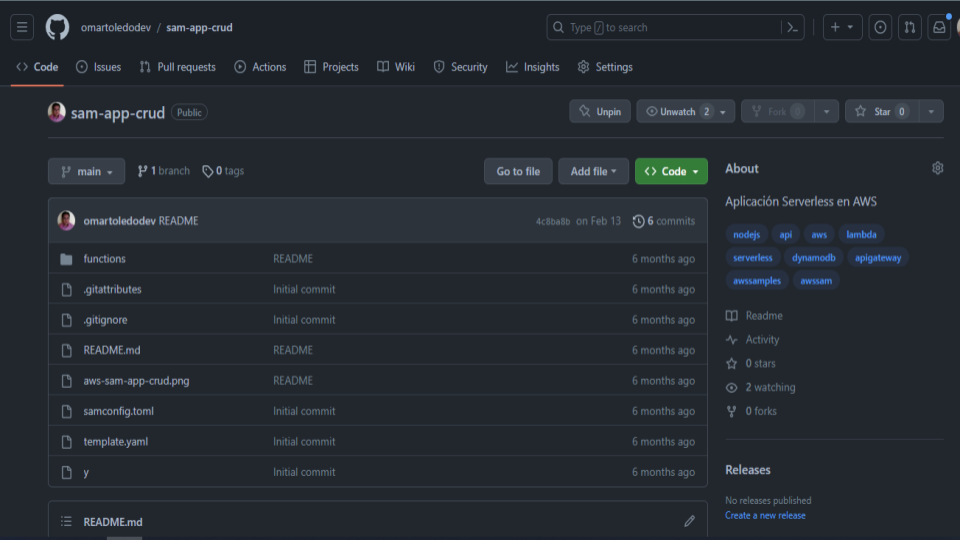Switch to the Issues tab
This screenshot has height=540, width=960.
pyautogui.click(x=99, y=67)
